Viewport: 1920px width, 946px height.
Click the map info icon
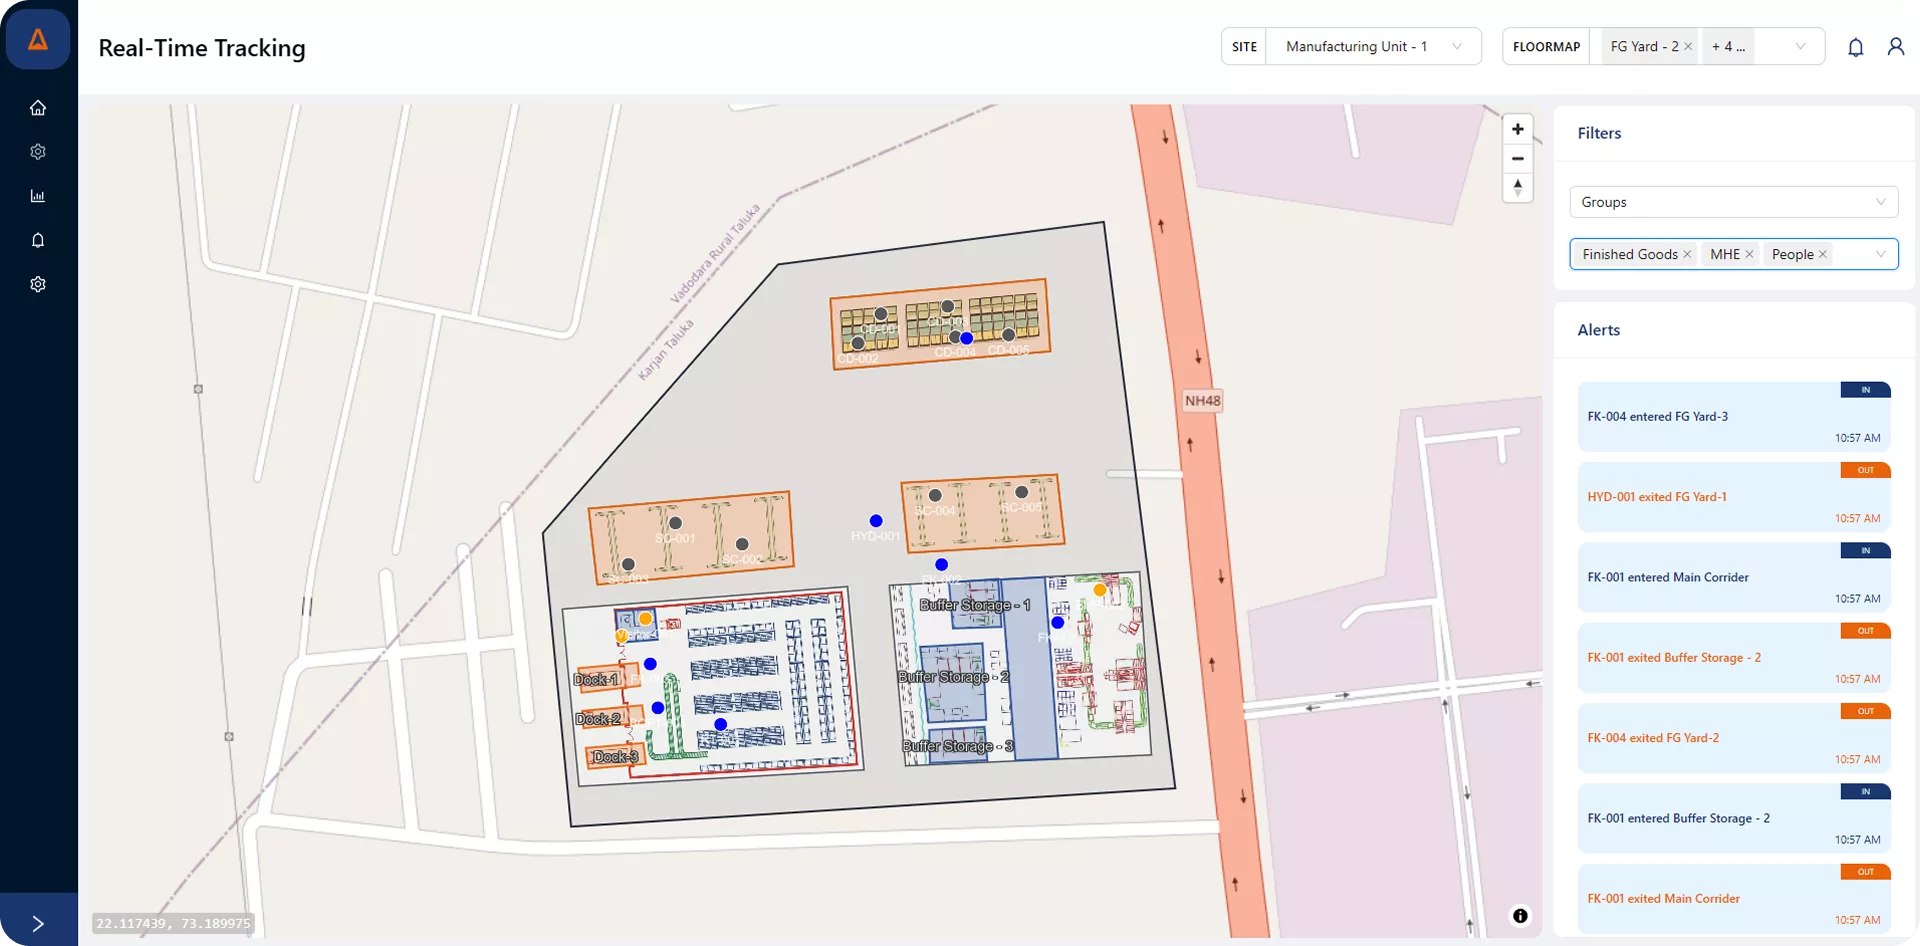pyautogui.click(x=1519, y=915)
